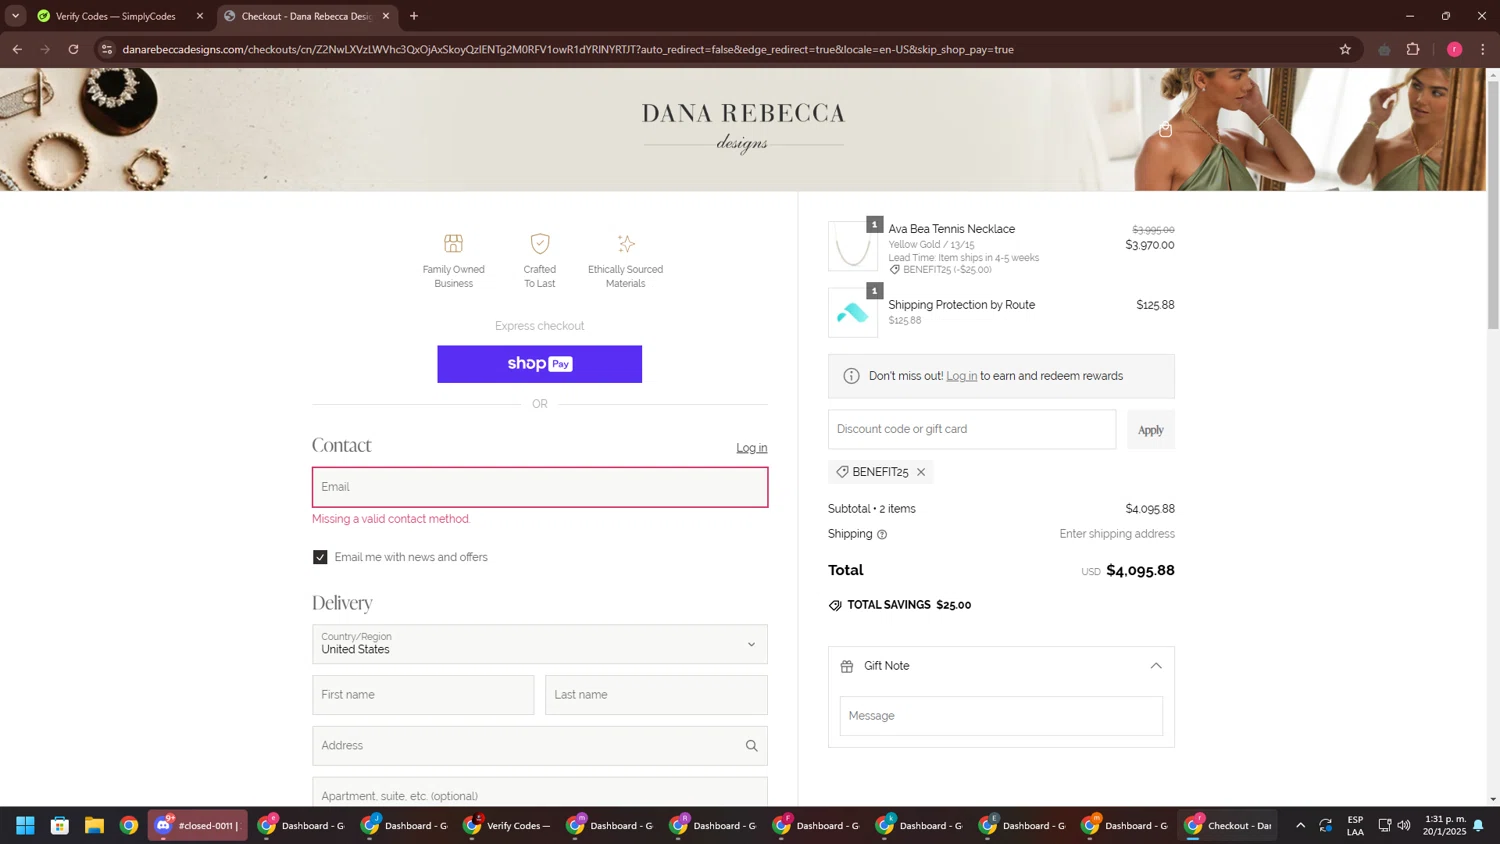This screenshot has height=844, width=1500.
Task: Open the Windows Start menu
Action: [25, 825]
